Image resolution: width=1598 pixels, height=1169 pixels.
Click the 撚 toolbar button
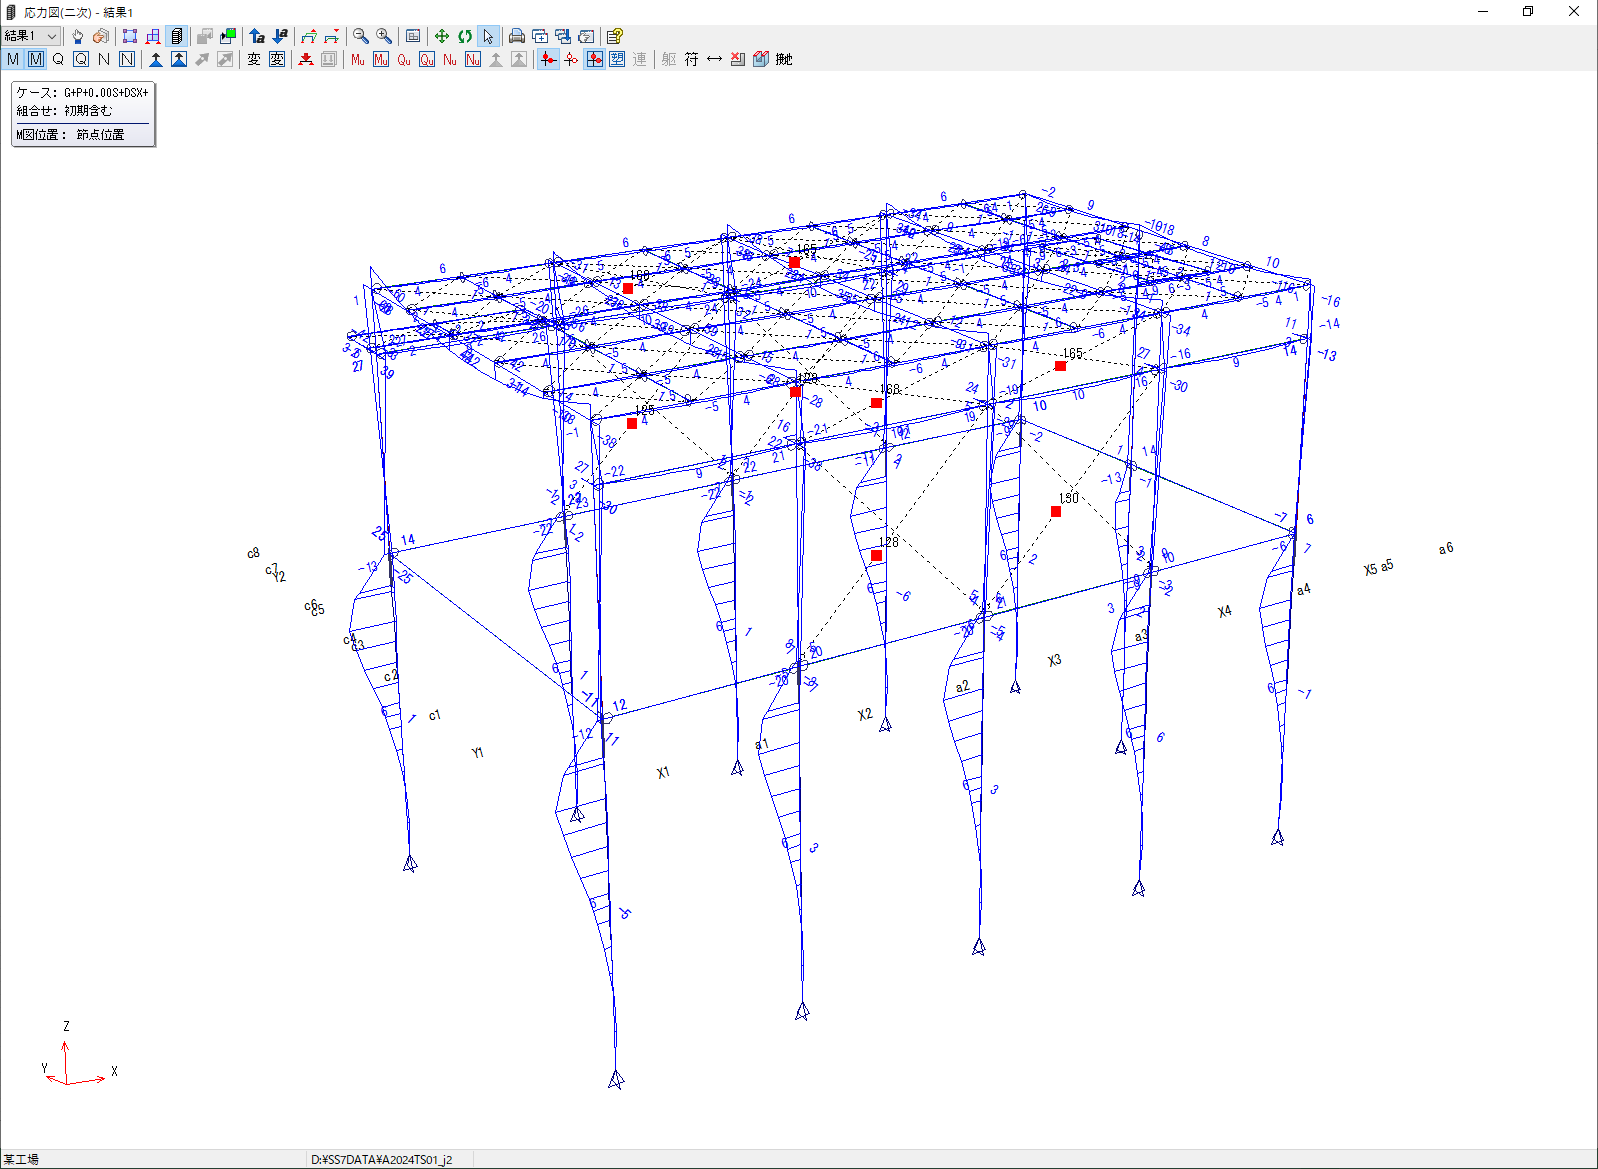(784, 59)
